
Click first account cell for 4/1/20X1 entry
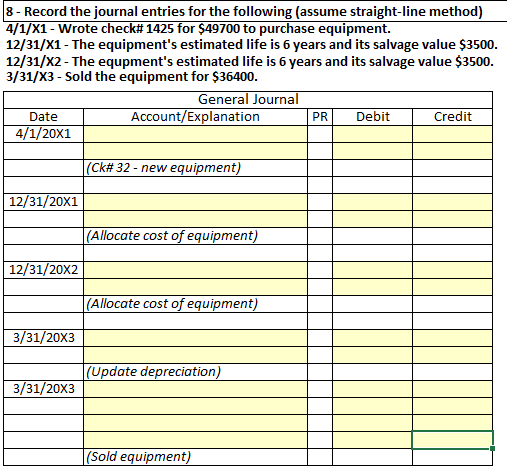coord(195,134)
